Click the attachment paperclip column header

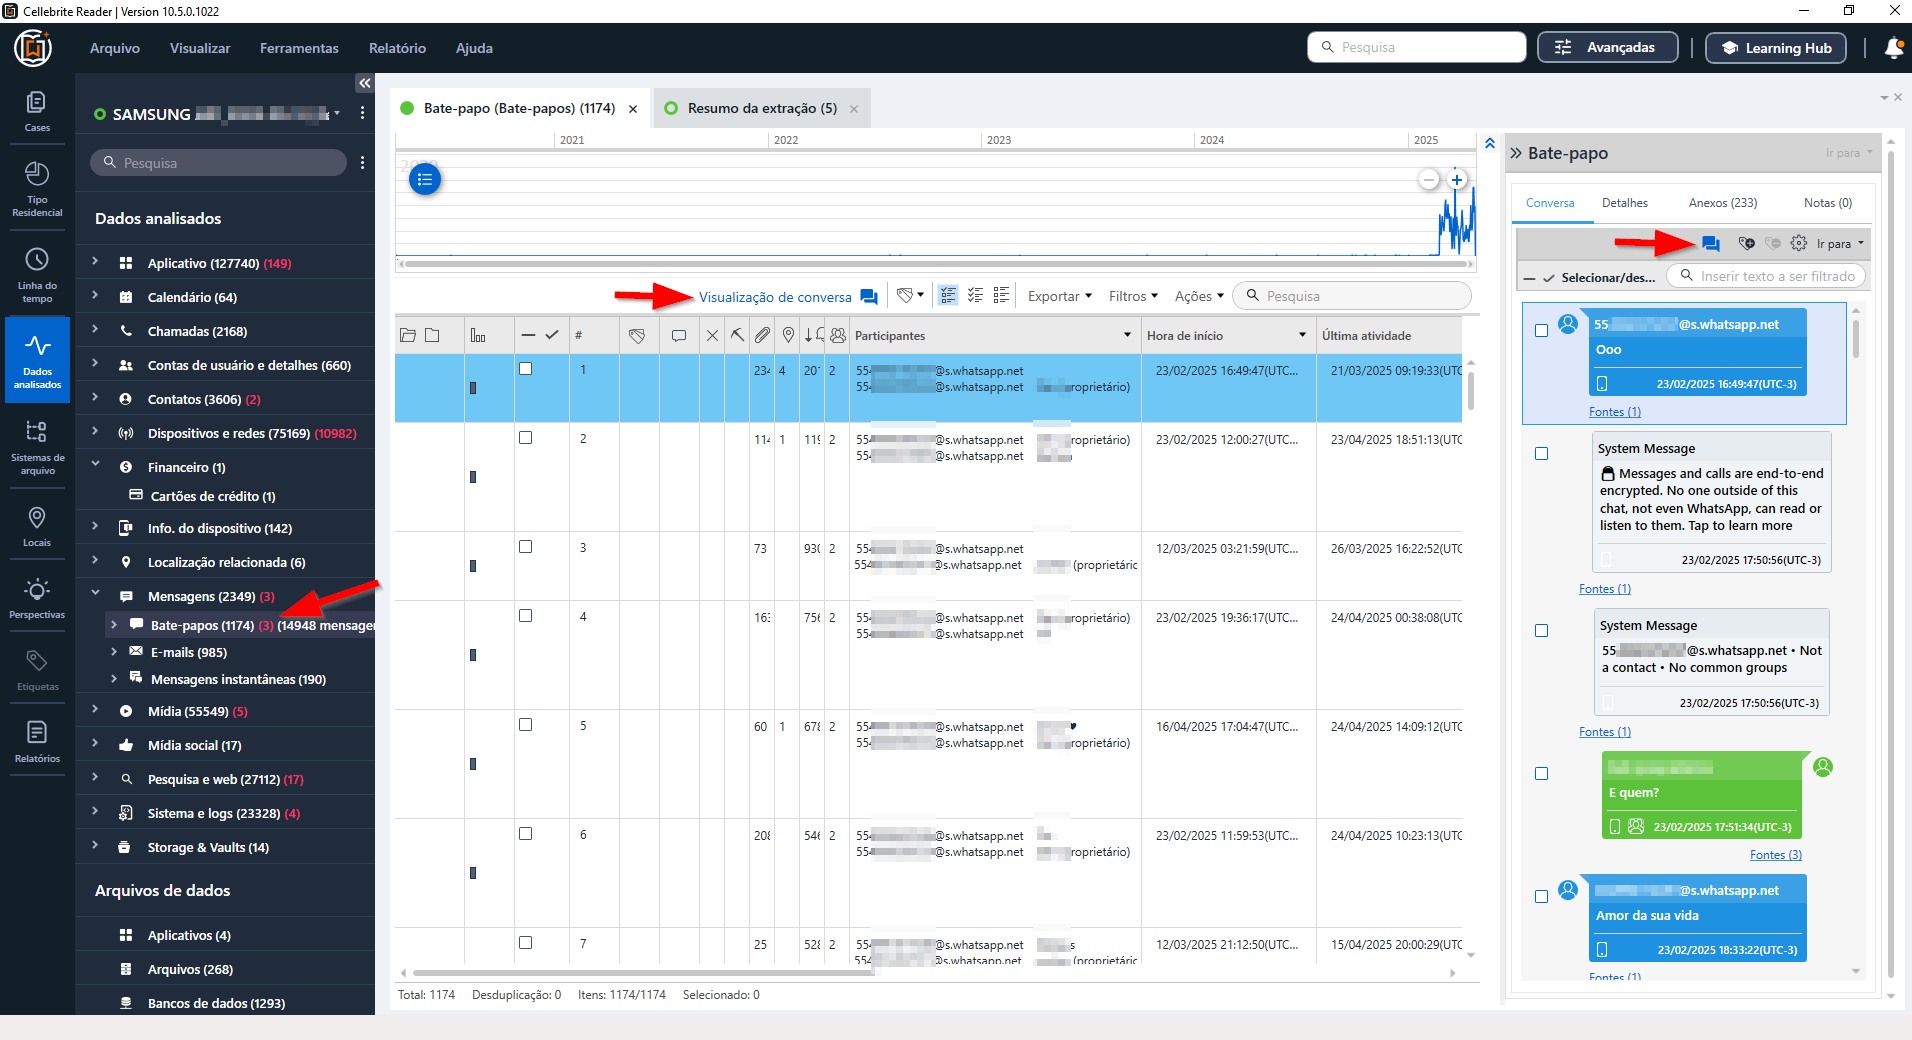coord(762,336)
